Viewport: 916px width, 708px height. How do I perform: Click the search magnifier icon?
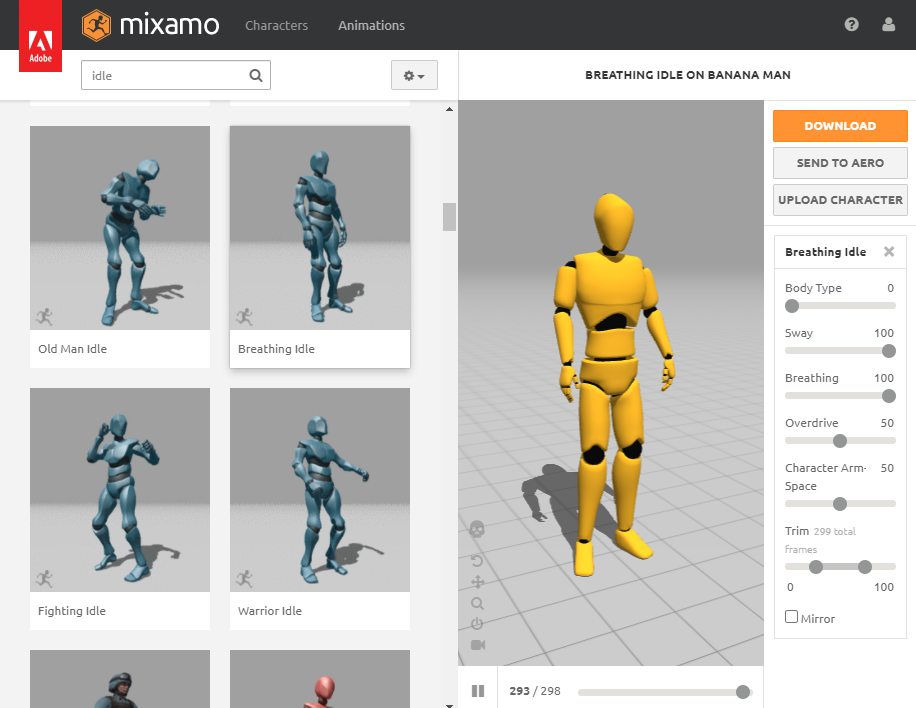coord(256,75)
